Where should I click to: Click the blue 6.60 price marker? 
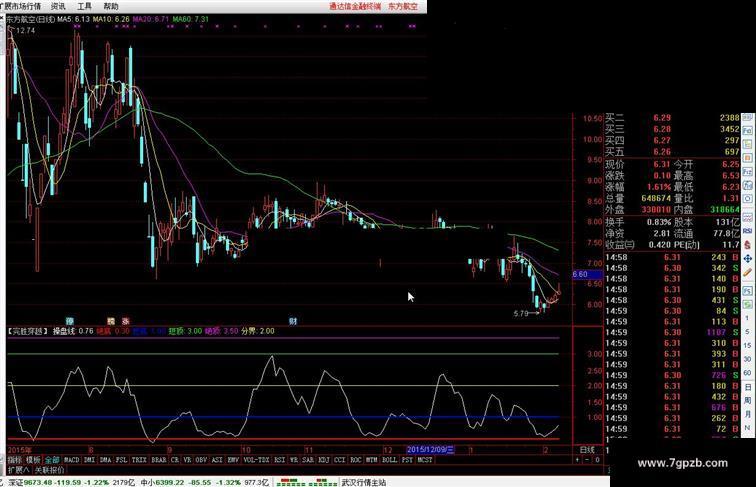(587, 274)
